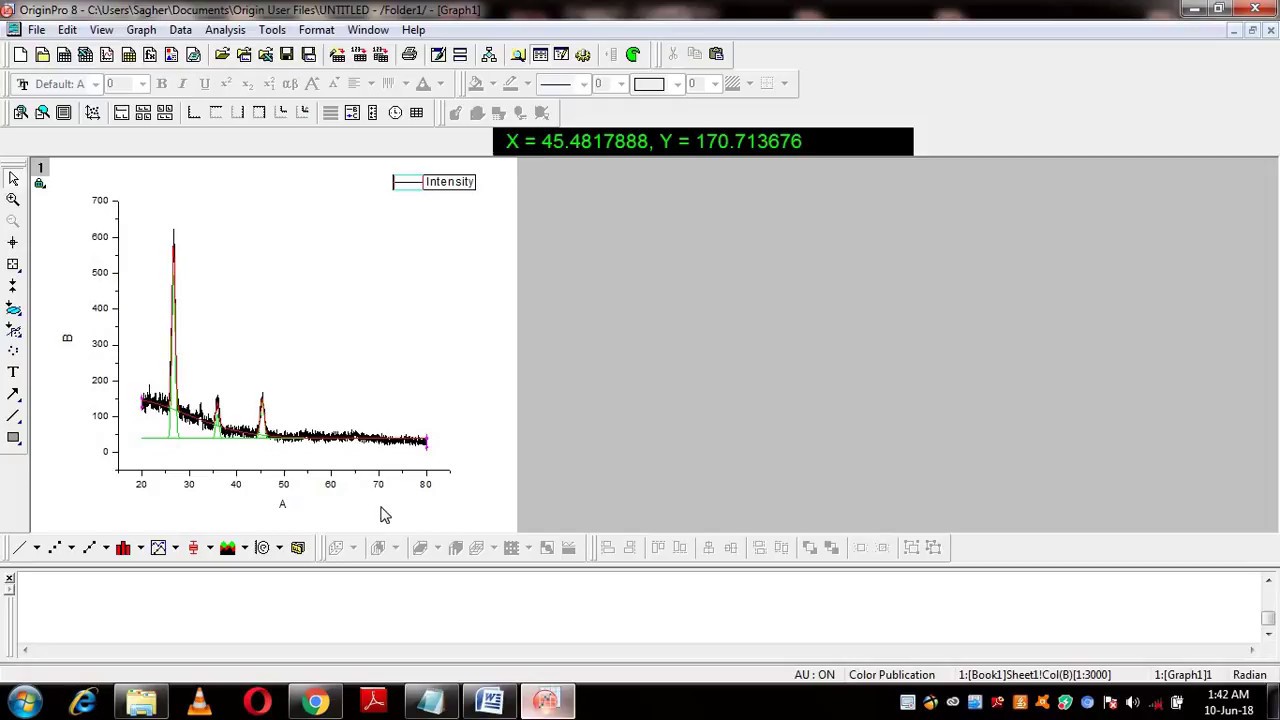Toggle Greek symbols formatting

[290, 84]
